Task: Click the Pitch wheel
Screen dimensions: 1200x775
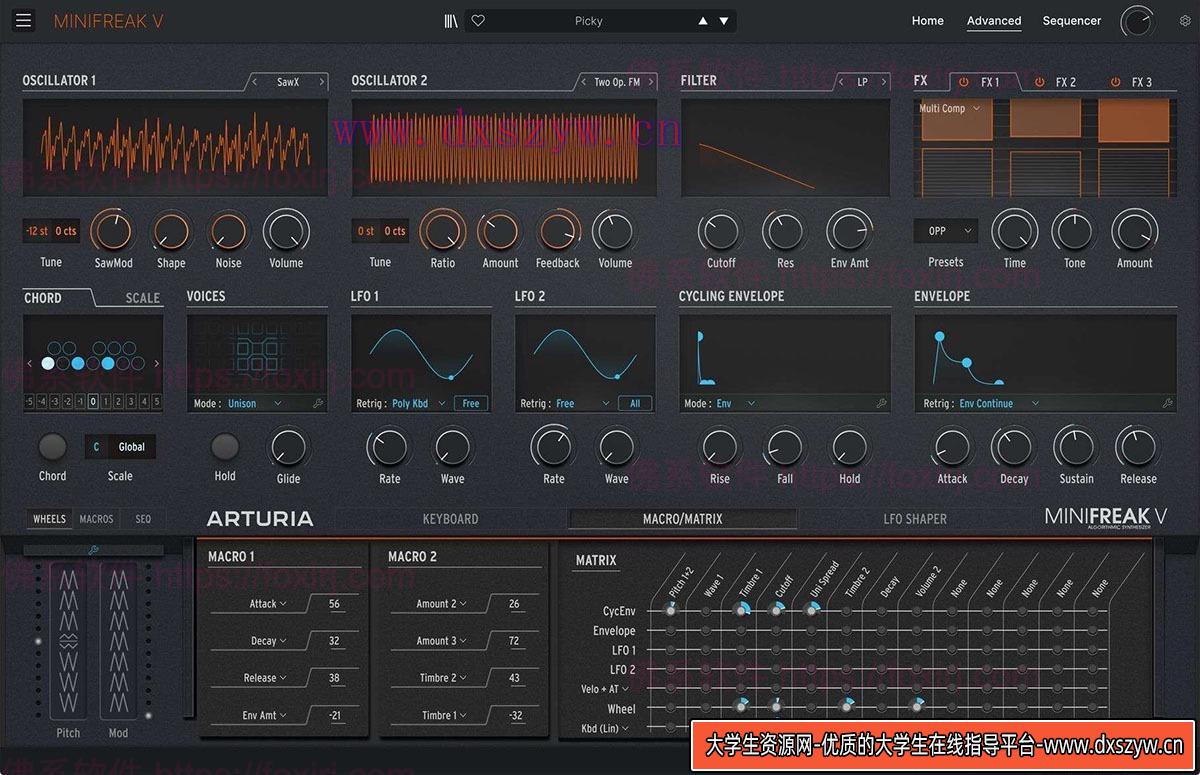Action: [68, 640]
